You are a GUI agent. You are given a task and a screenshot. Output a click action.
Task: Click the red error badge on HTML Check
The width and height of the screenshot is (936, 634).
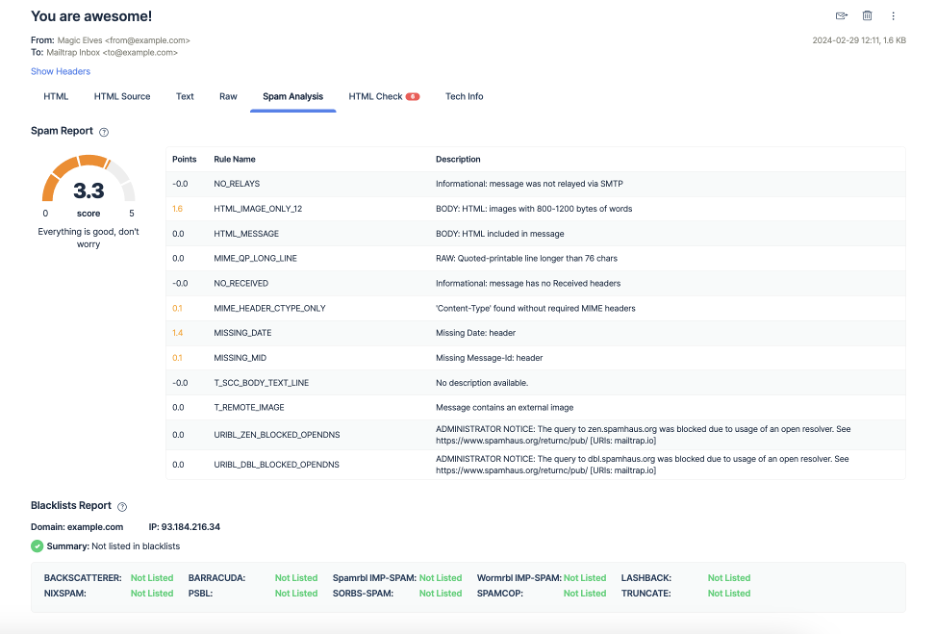[413, 95]
